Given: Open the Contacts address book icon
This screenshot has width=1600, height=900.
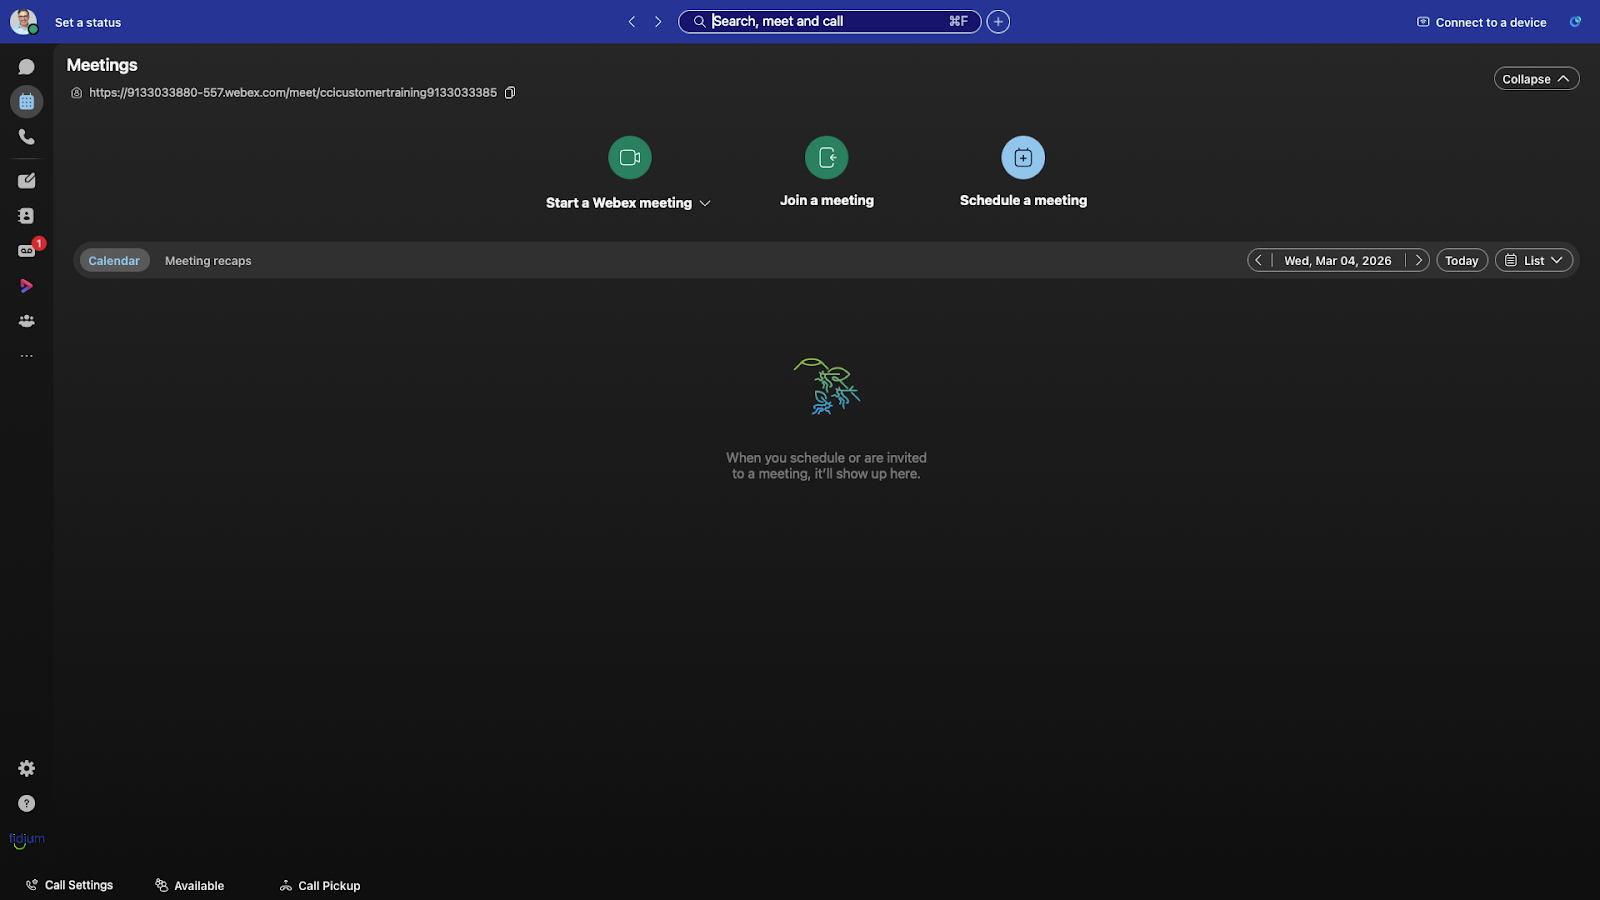Looking at the screenshot, I should coord(27,216).
